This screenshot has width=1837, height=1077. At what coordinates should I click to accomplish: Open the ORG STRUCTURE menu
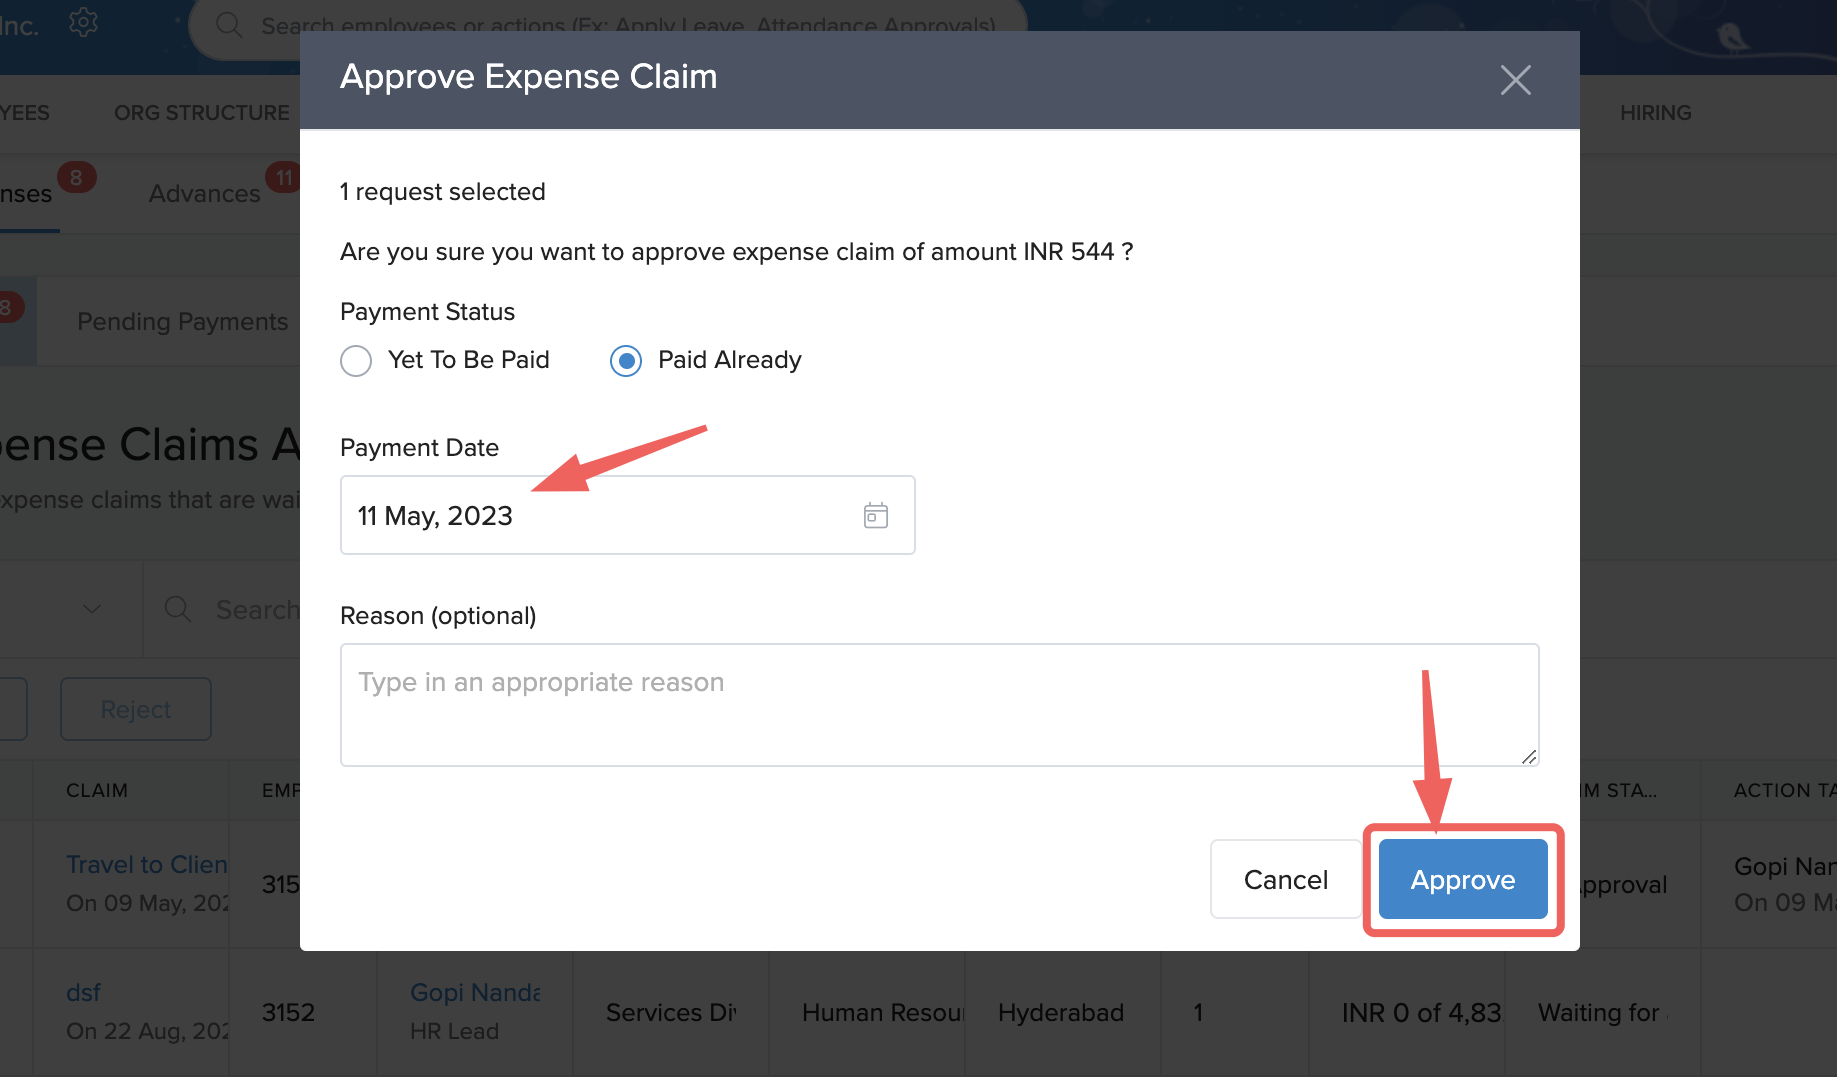point(201,113)
